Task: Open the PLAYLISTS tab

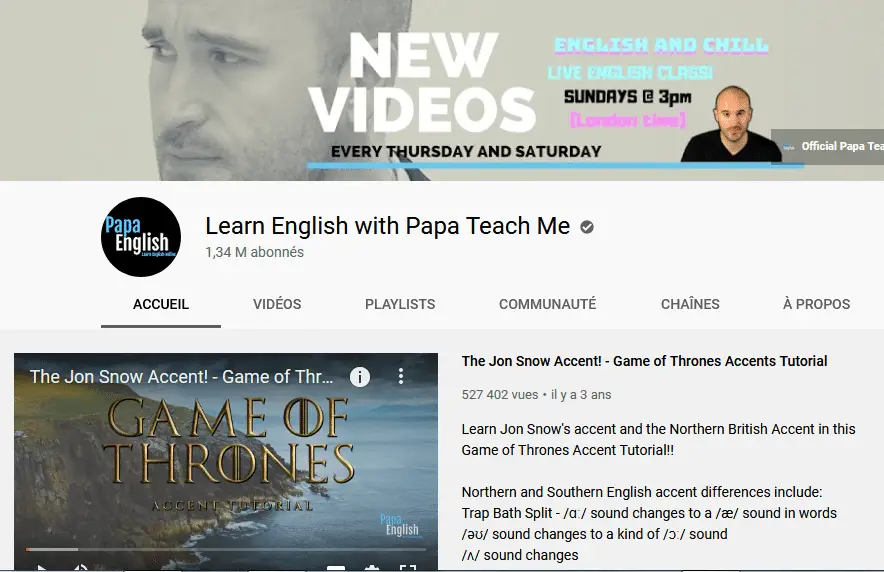Action: point(400,304)
